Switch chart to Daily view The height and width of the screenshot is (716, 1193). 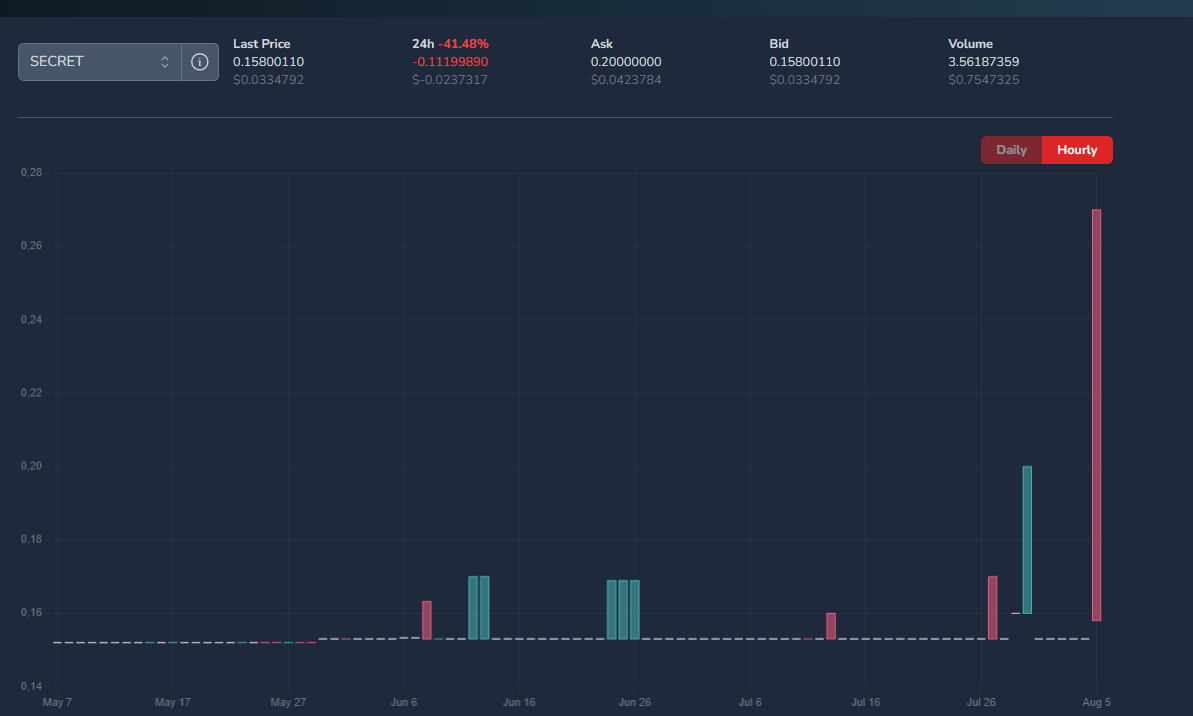pyautogui.click(x=1011, y=150)
